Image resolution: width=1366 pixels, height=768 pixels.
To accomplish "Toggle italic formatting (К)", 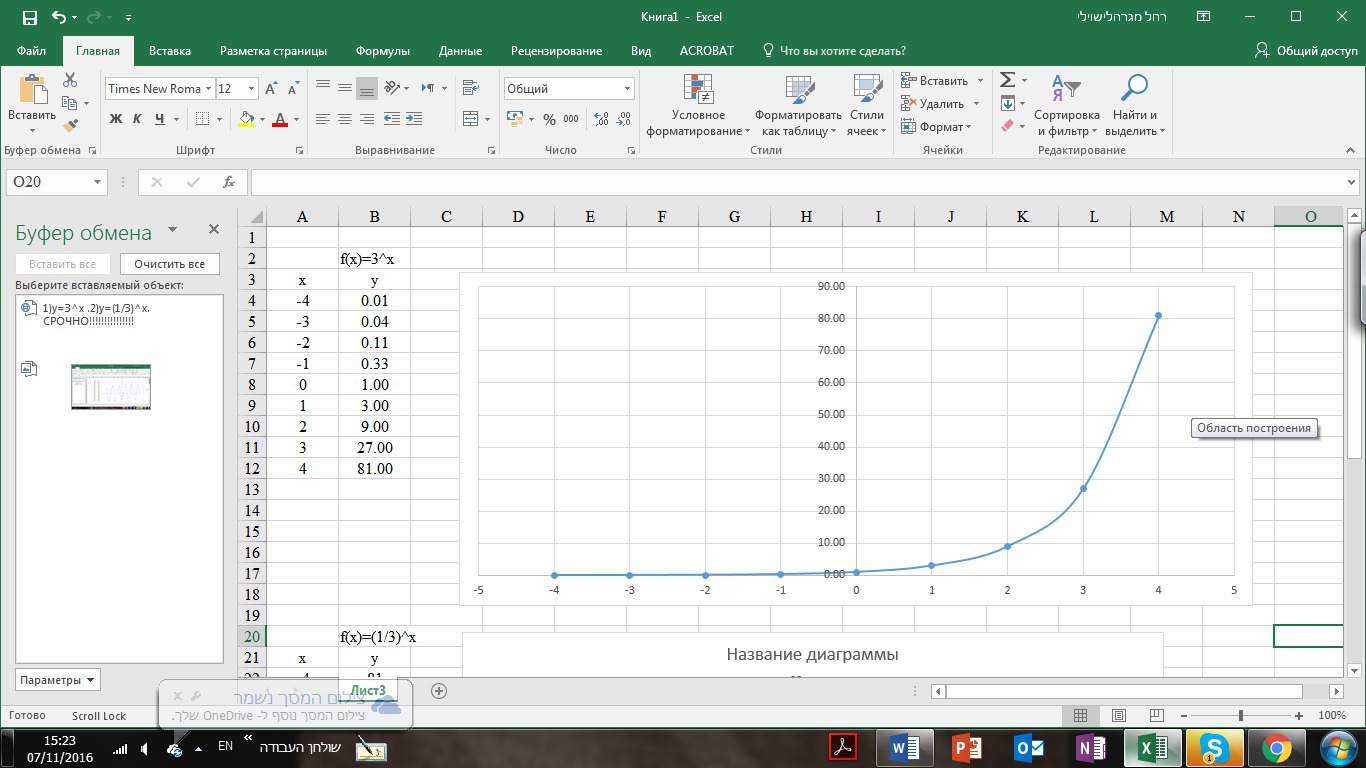I will point(136,119).
